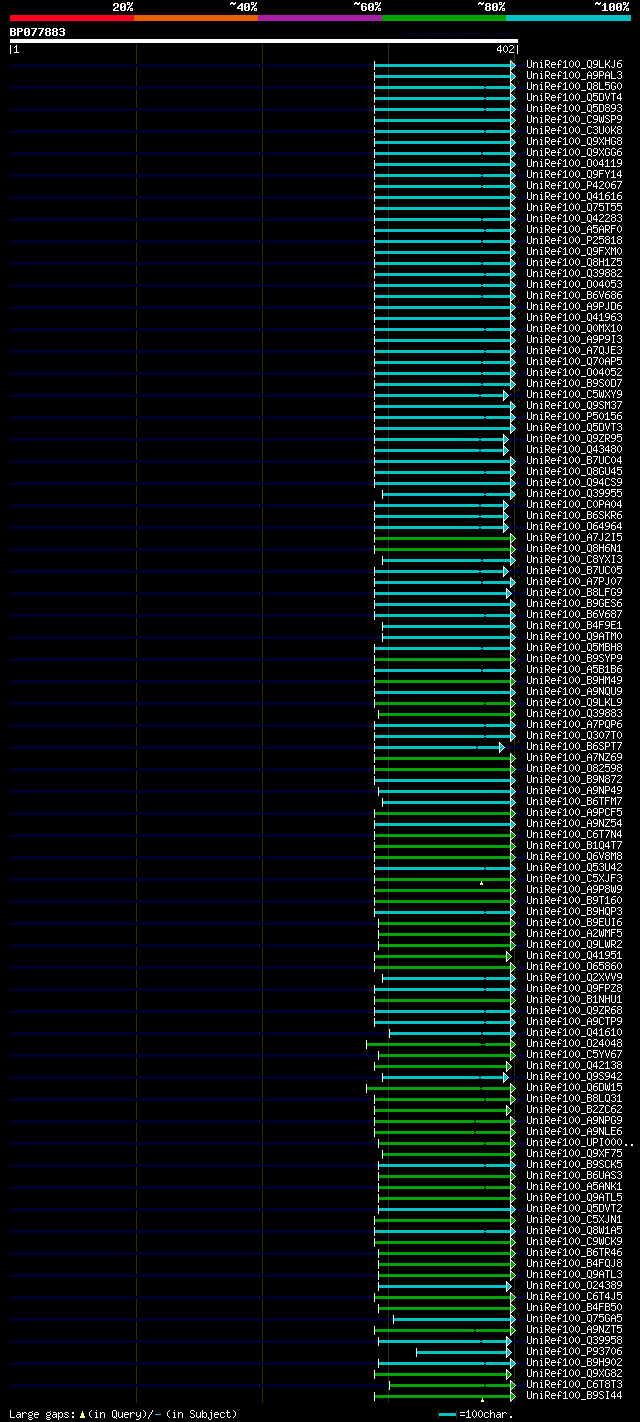Screen dimensions: 640x1422
Task: Select the UniRef100_C6T7N4 label
Action: coord(574,834)
